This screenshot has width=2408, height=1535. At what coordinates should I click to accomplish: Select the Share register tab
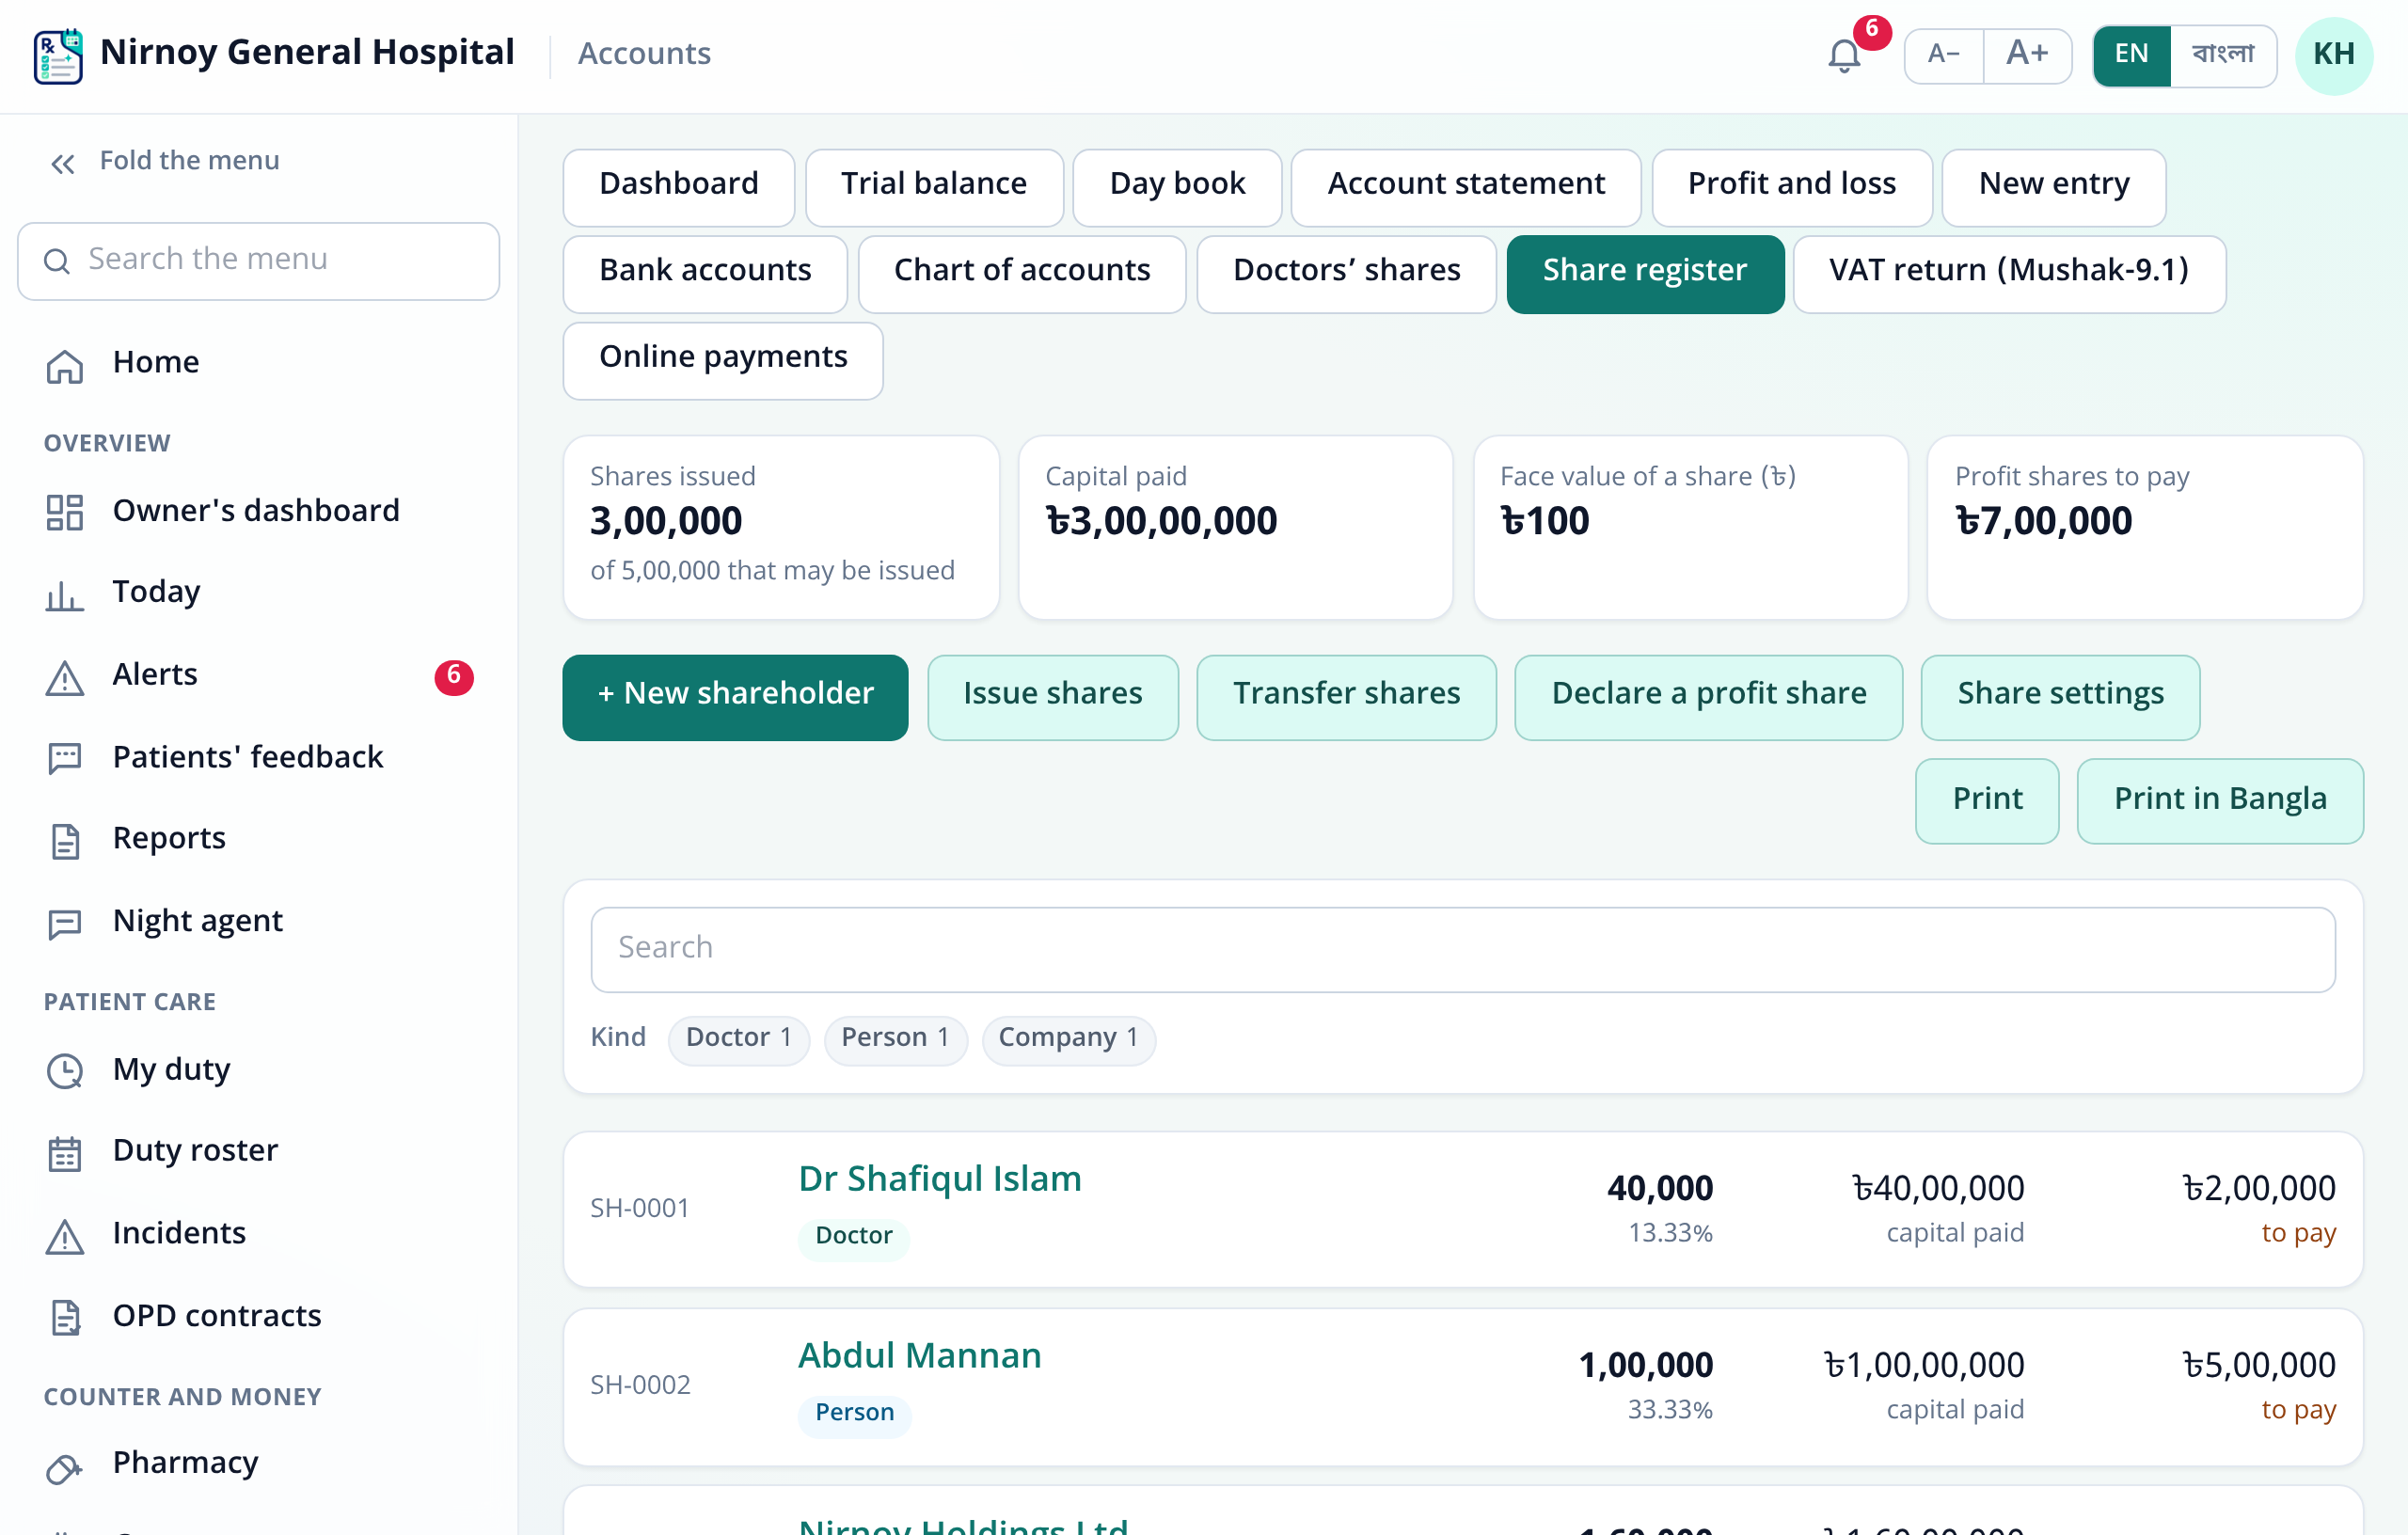pos(1644,273)
